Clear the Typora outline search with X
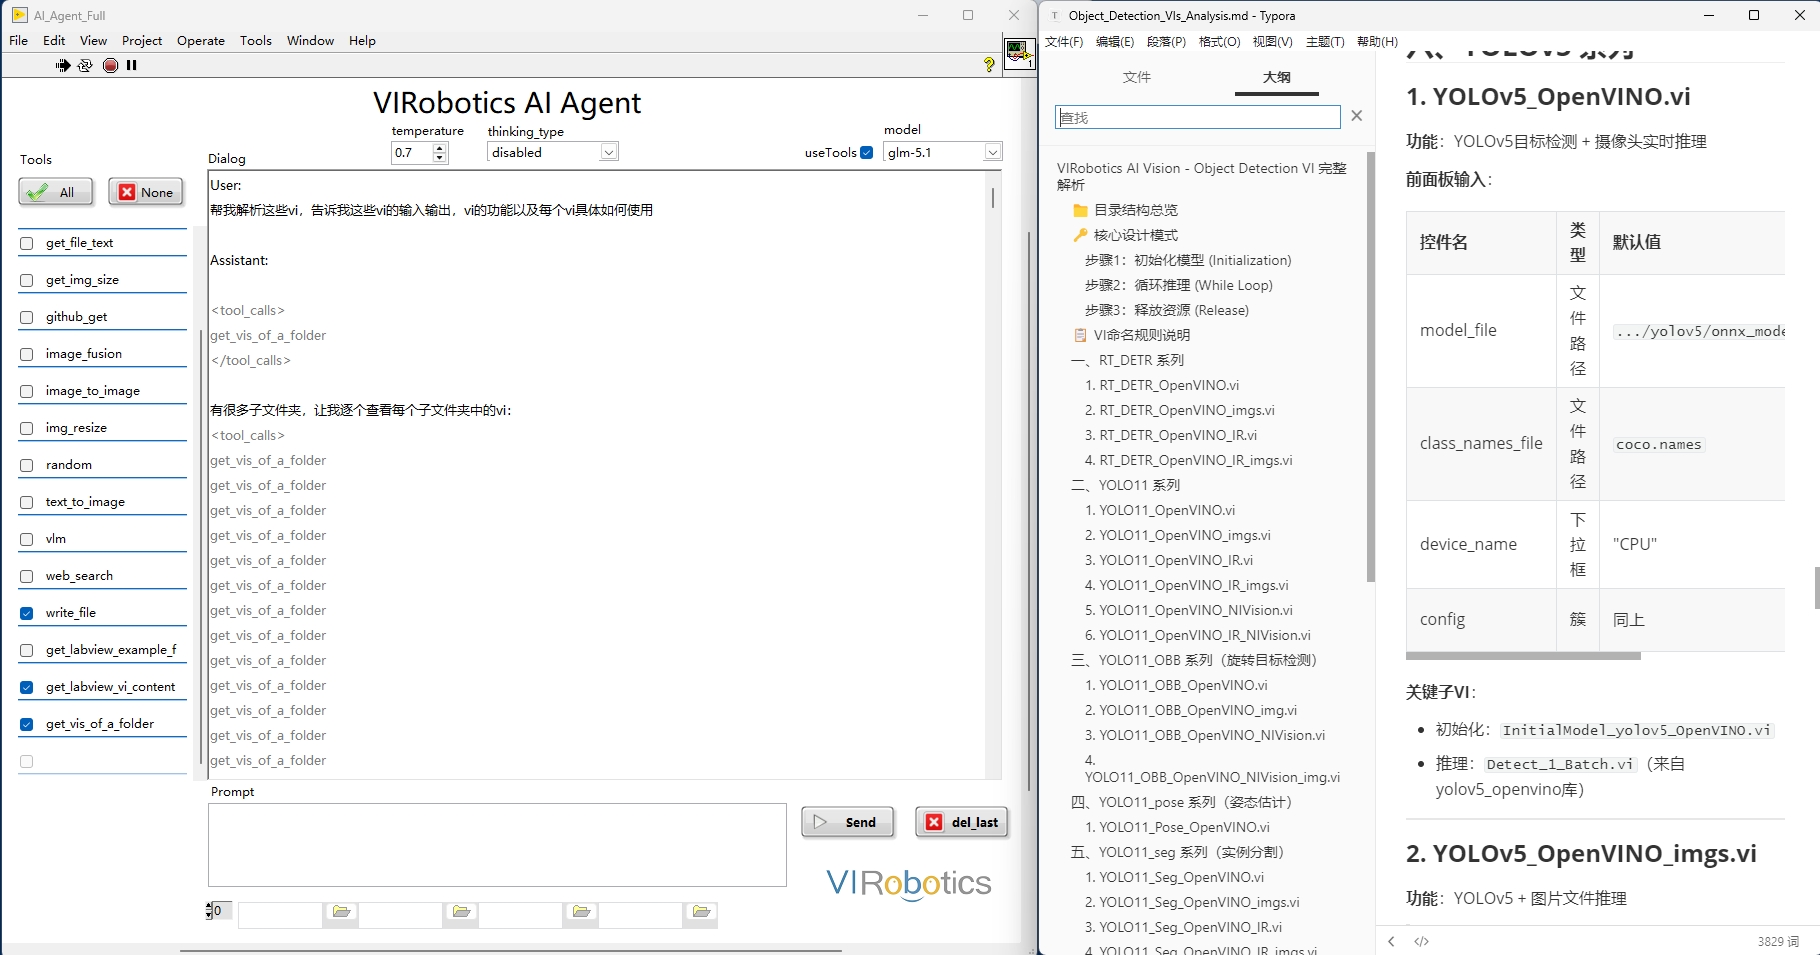This screenshot has height=955, width=1820. 1356,116
